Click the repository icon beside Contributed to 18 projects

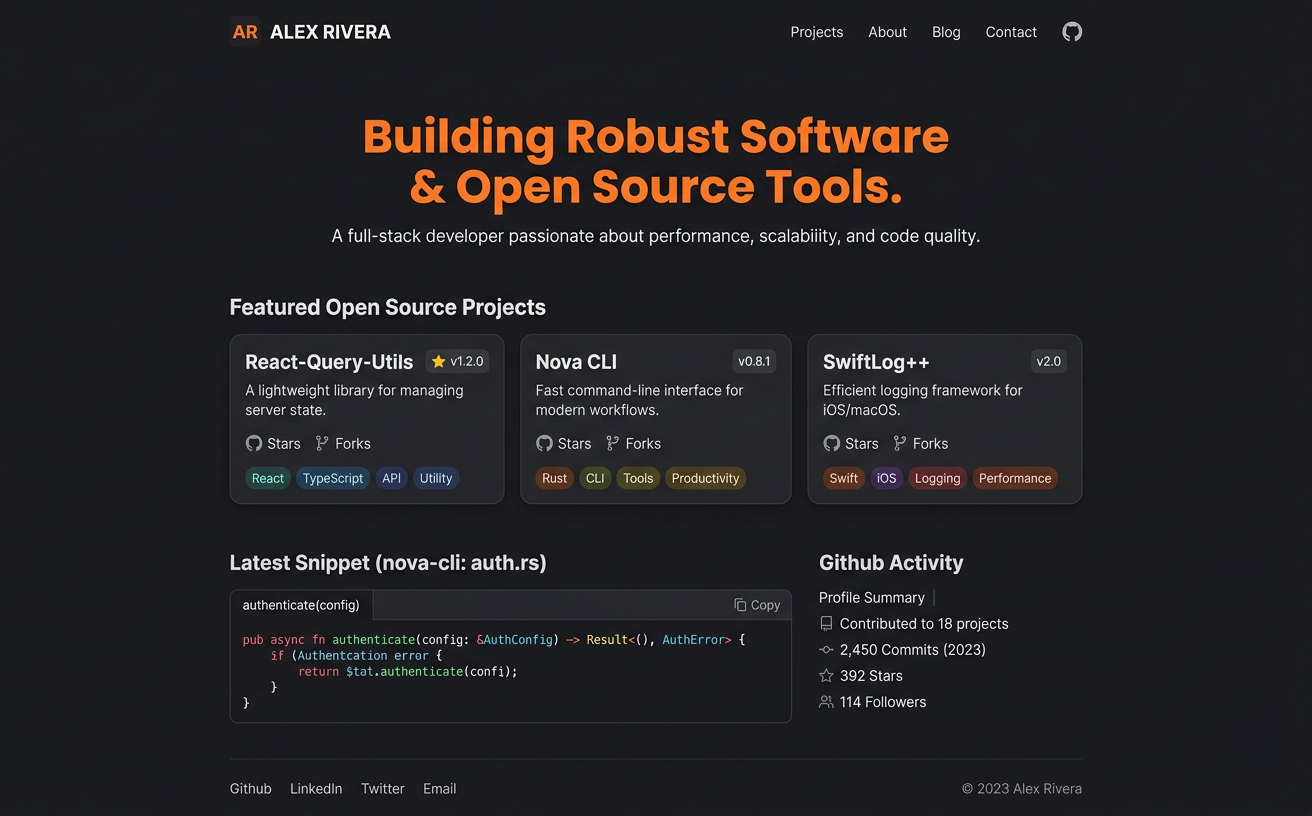coord(826,624)
